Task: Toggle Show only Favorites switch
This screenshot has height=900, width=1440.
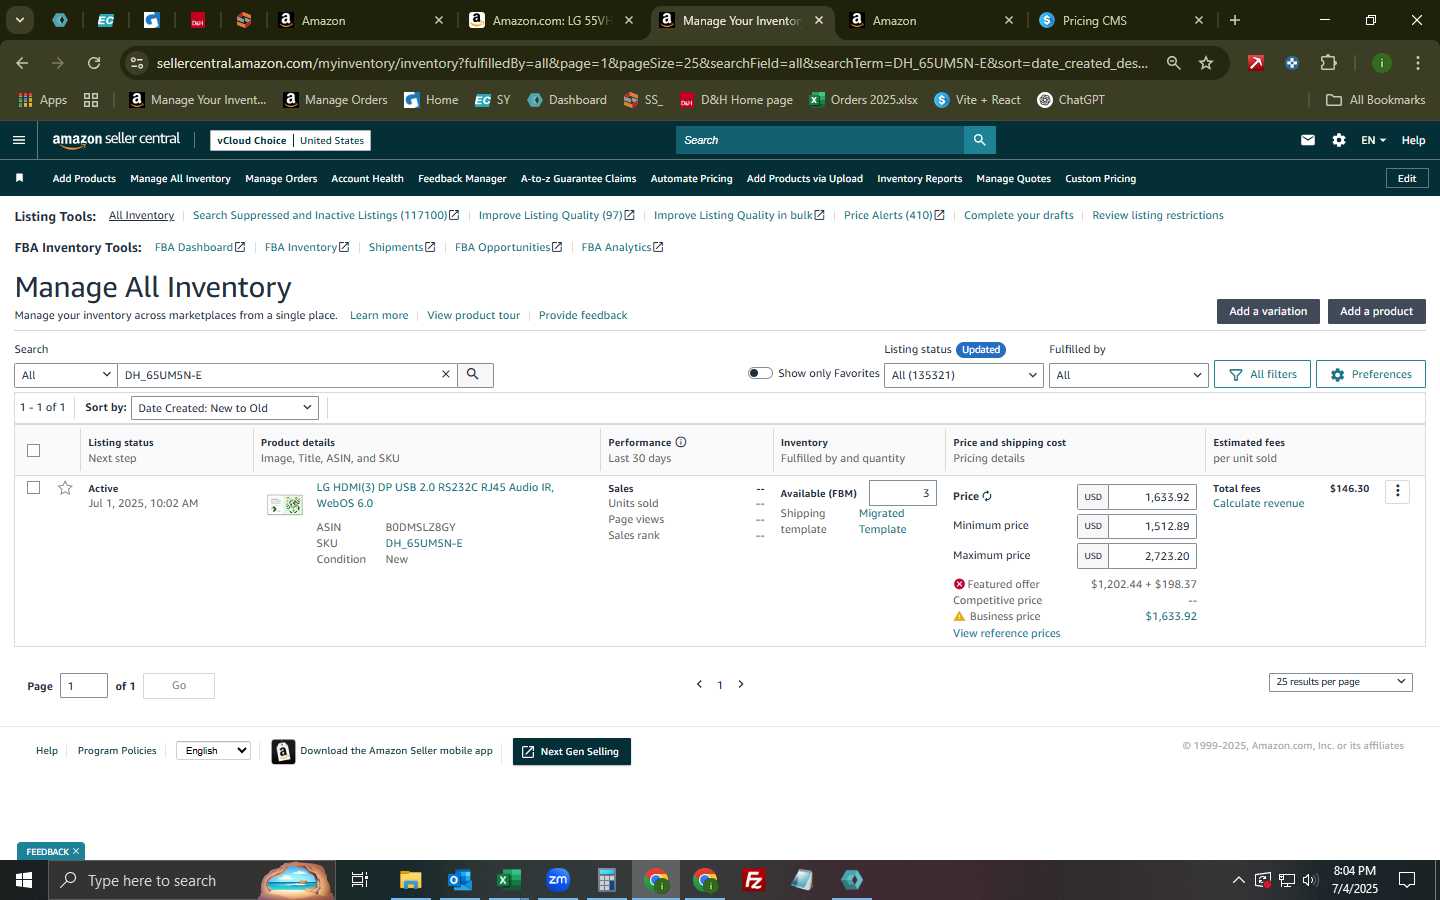Action: click(760, 373)
